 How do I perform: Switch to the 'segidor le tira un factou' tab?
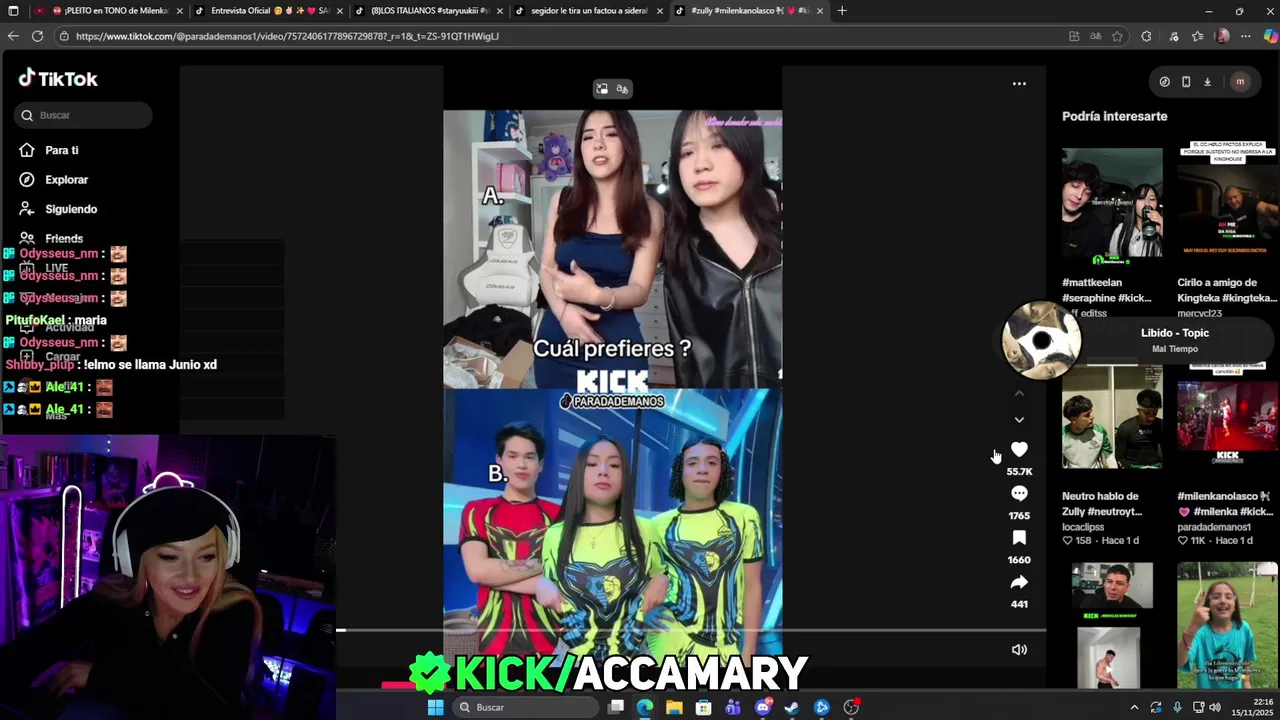[x=589, y=11]
